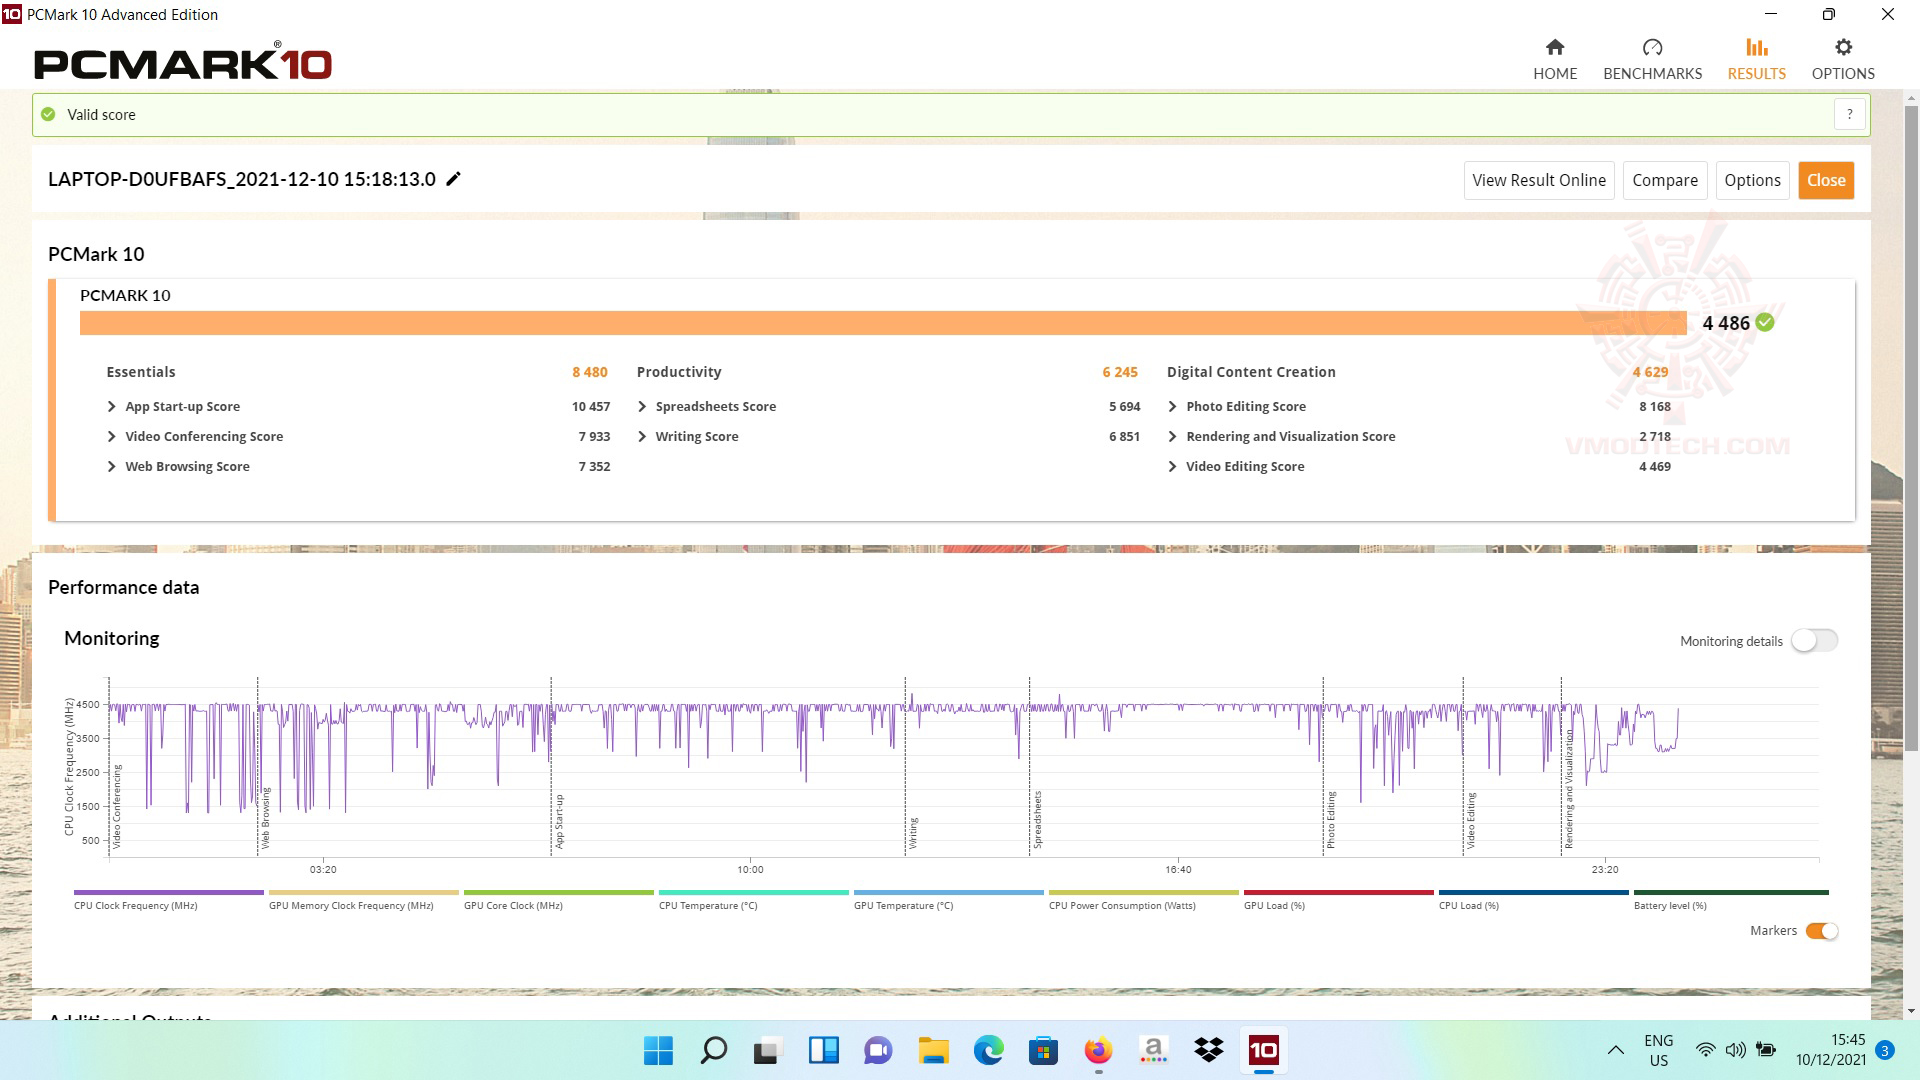Go to the Benchmarks gauge icon

(x=1652, y=48)
